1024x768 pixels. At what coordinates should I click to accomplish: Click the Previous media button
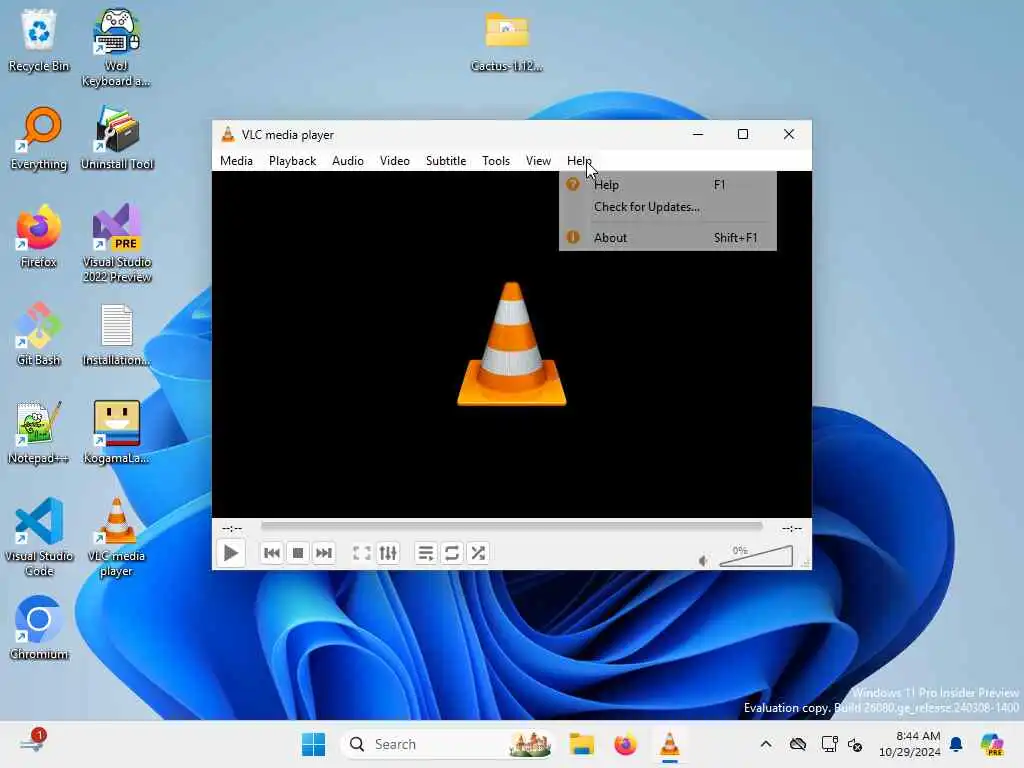272,553
